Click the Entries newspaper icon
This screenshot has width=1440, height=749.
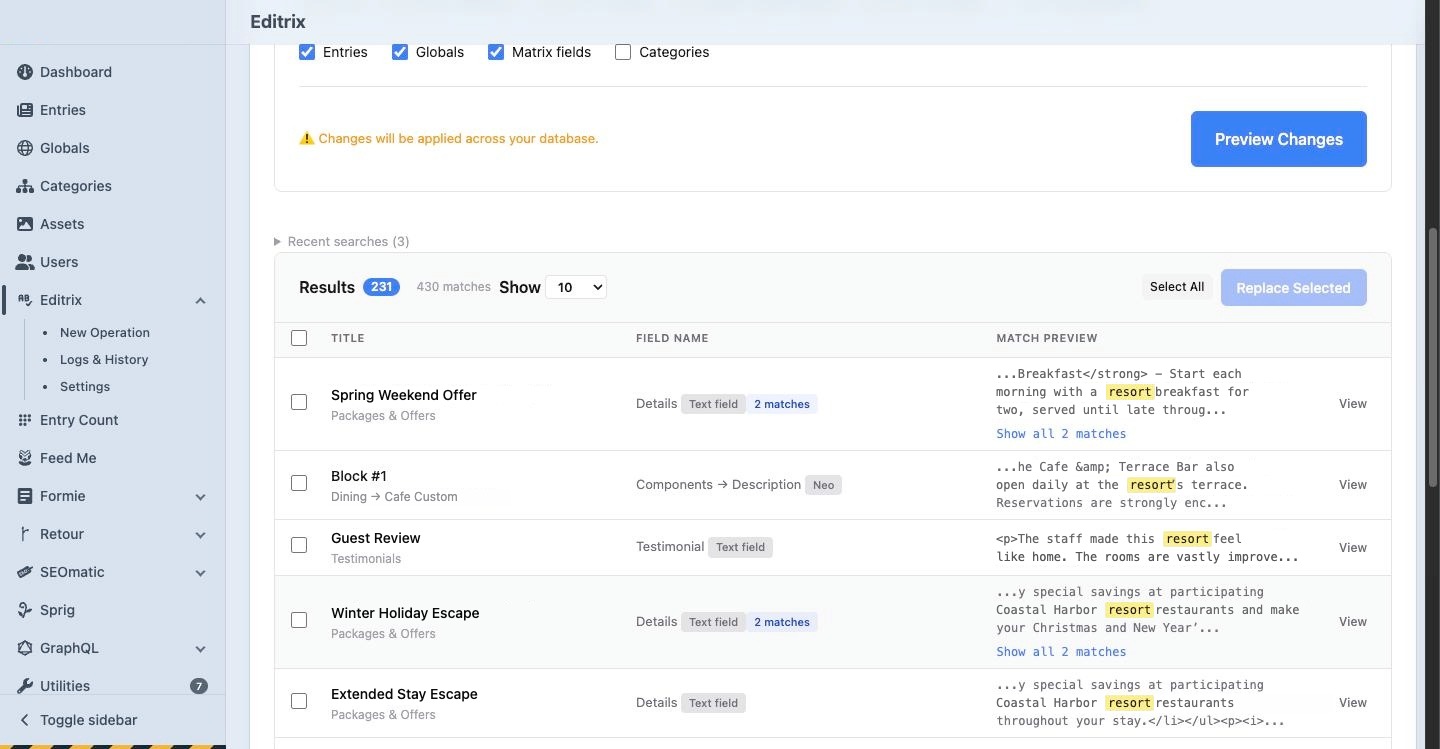[25, 110]
